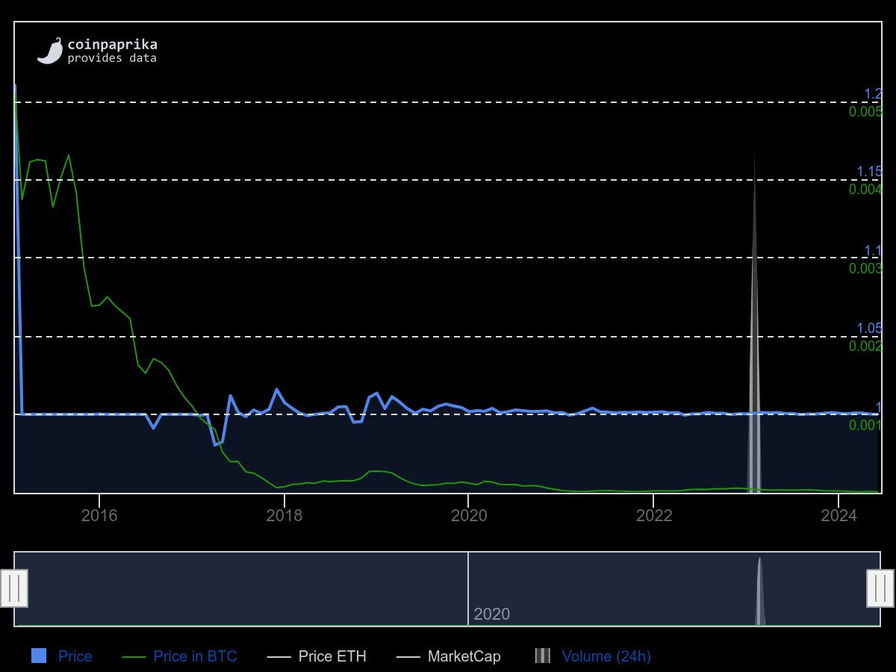The width and height of the screenshot is (896, 672).
Task: Click the 2016 label on the time axis
Action: coord(99,516)
